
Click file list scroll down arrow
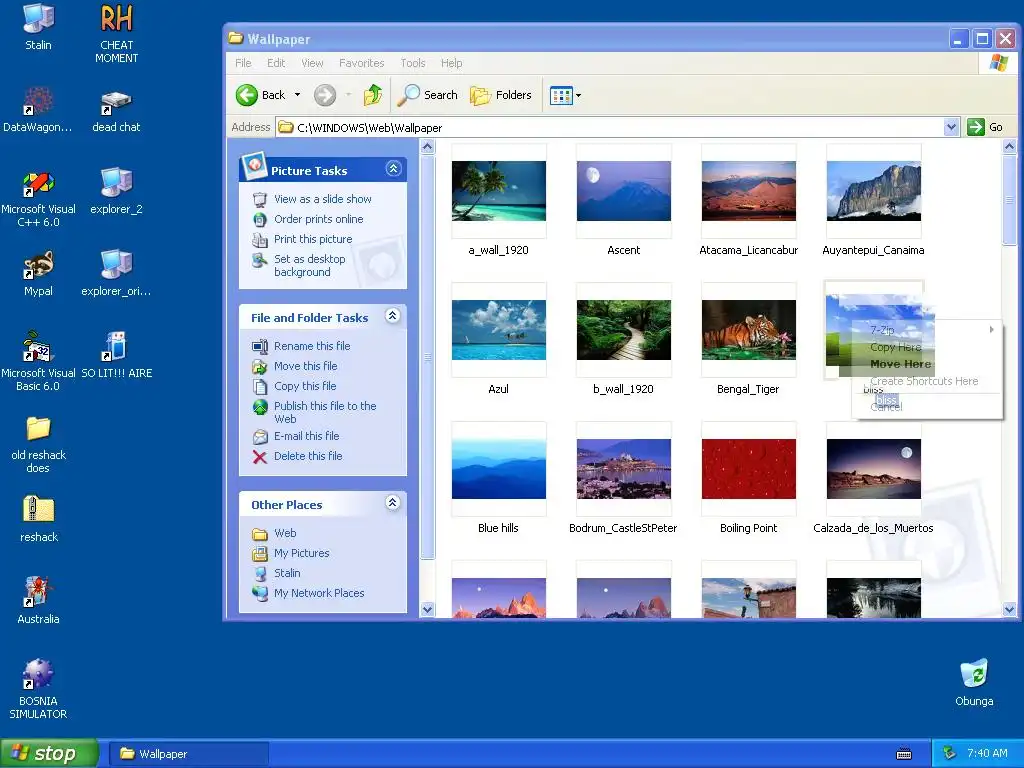[x=1009, y=610]
